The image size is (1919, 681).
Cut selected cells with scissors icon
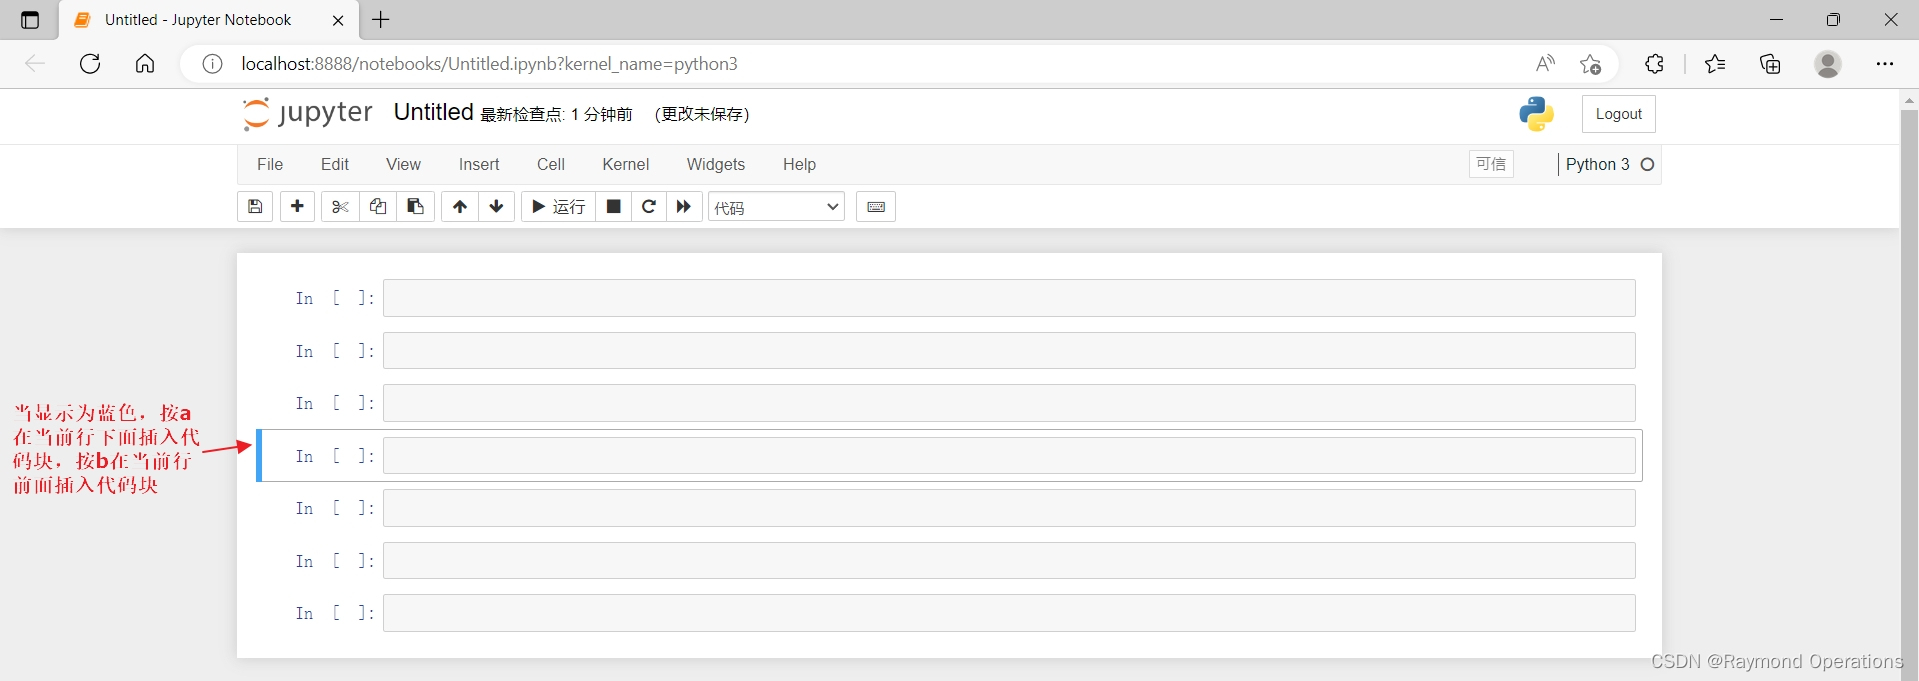point(340,206)
